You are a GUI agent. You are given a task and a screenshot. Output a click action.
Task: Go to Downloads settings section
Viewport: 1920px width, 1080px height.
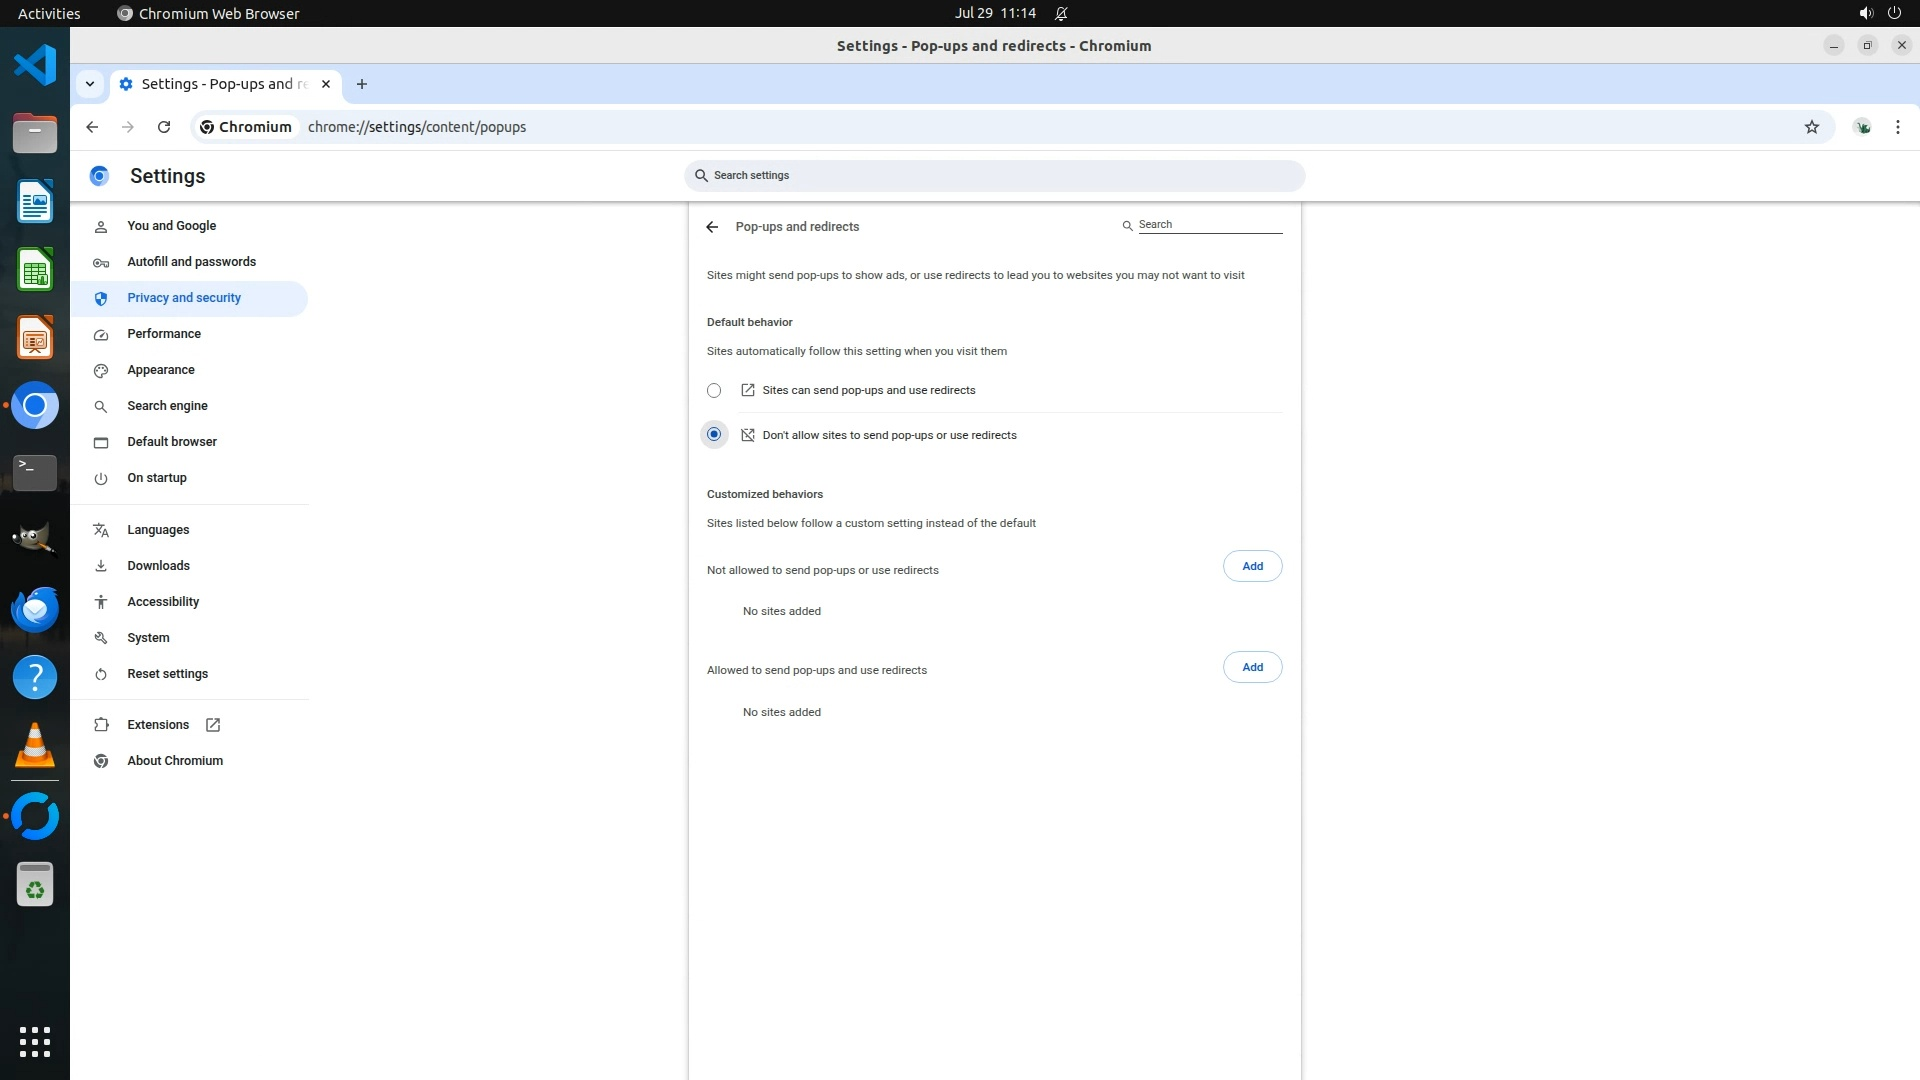pyautogui.click(x=158, y=566)
